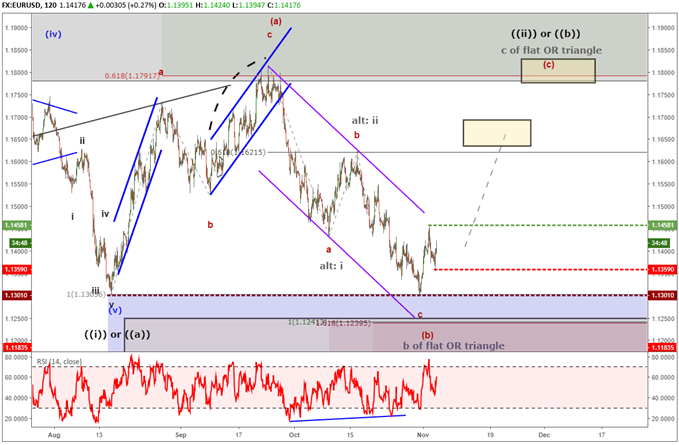Click the 'alt: ii' wave label
This screenshot has height=445, width=679.
pos(365,120)
